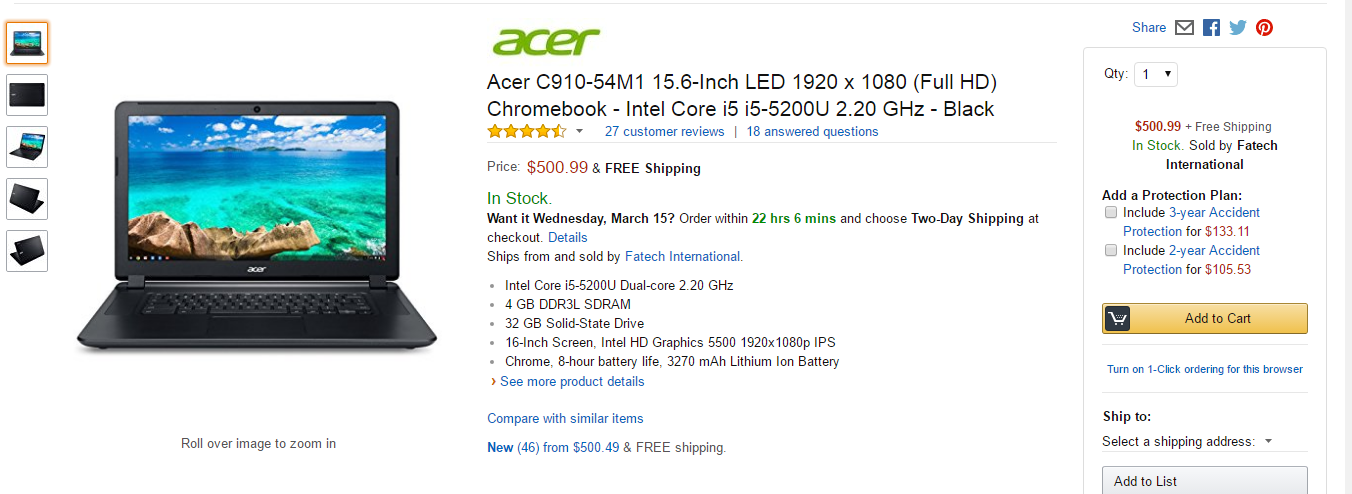Enable 2-year Accident Protection checkbox
This screenshot has width=1352, height=494.
pos(1111,251)
